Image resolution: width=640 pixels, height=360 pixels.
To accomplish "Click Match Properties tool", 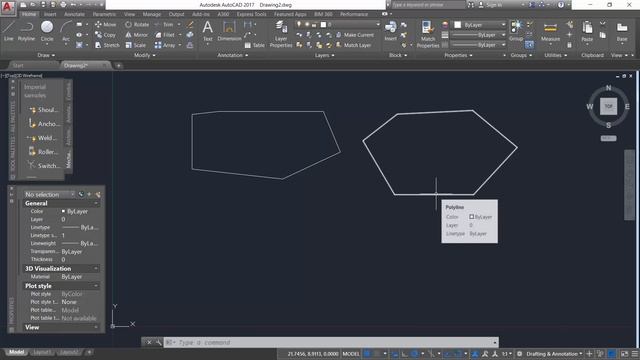I will pos(428,34).
